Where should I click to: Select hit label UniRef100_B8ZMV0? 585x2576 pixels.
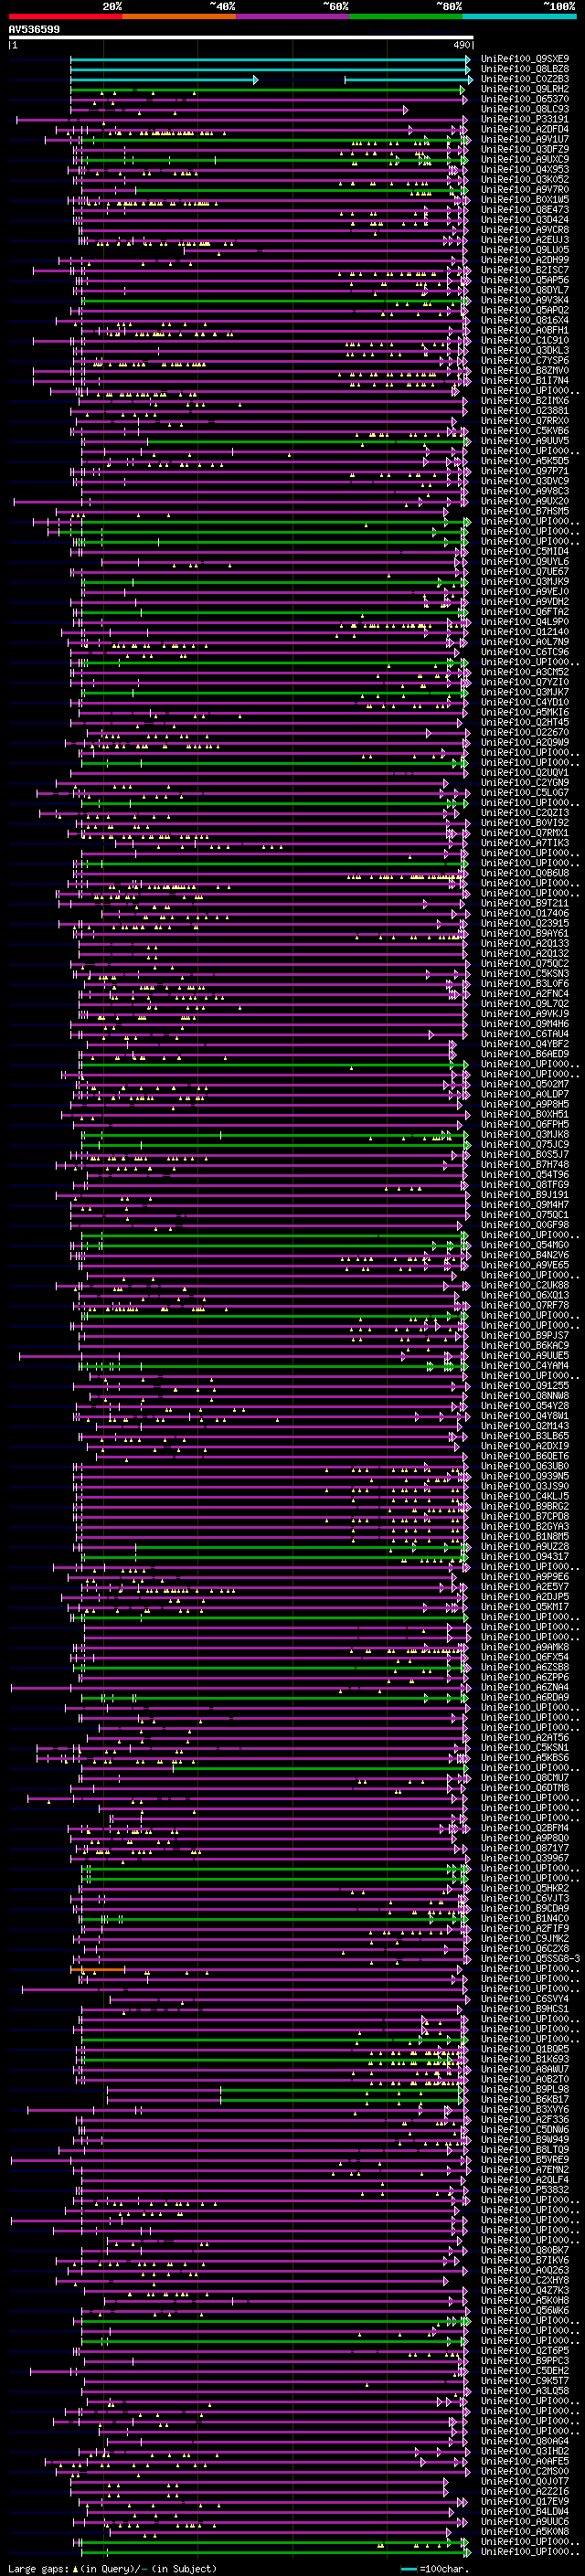pos(525,370)
